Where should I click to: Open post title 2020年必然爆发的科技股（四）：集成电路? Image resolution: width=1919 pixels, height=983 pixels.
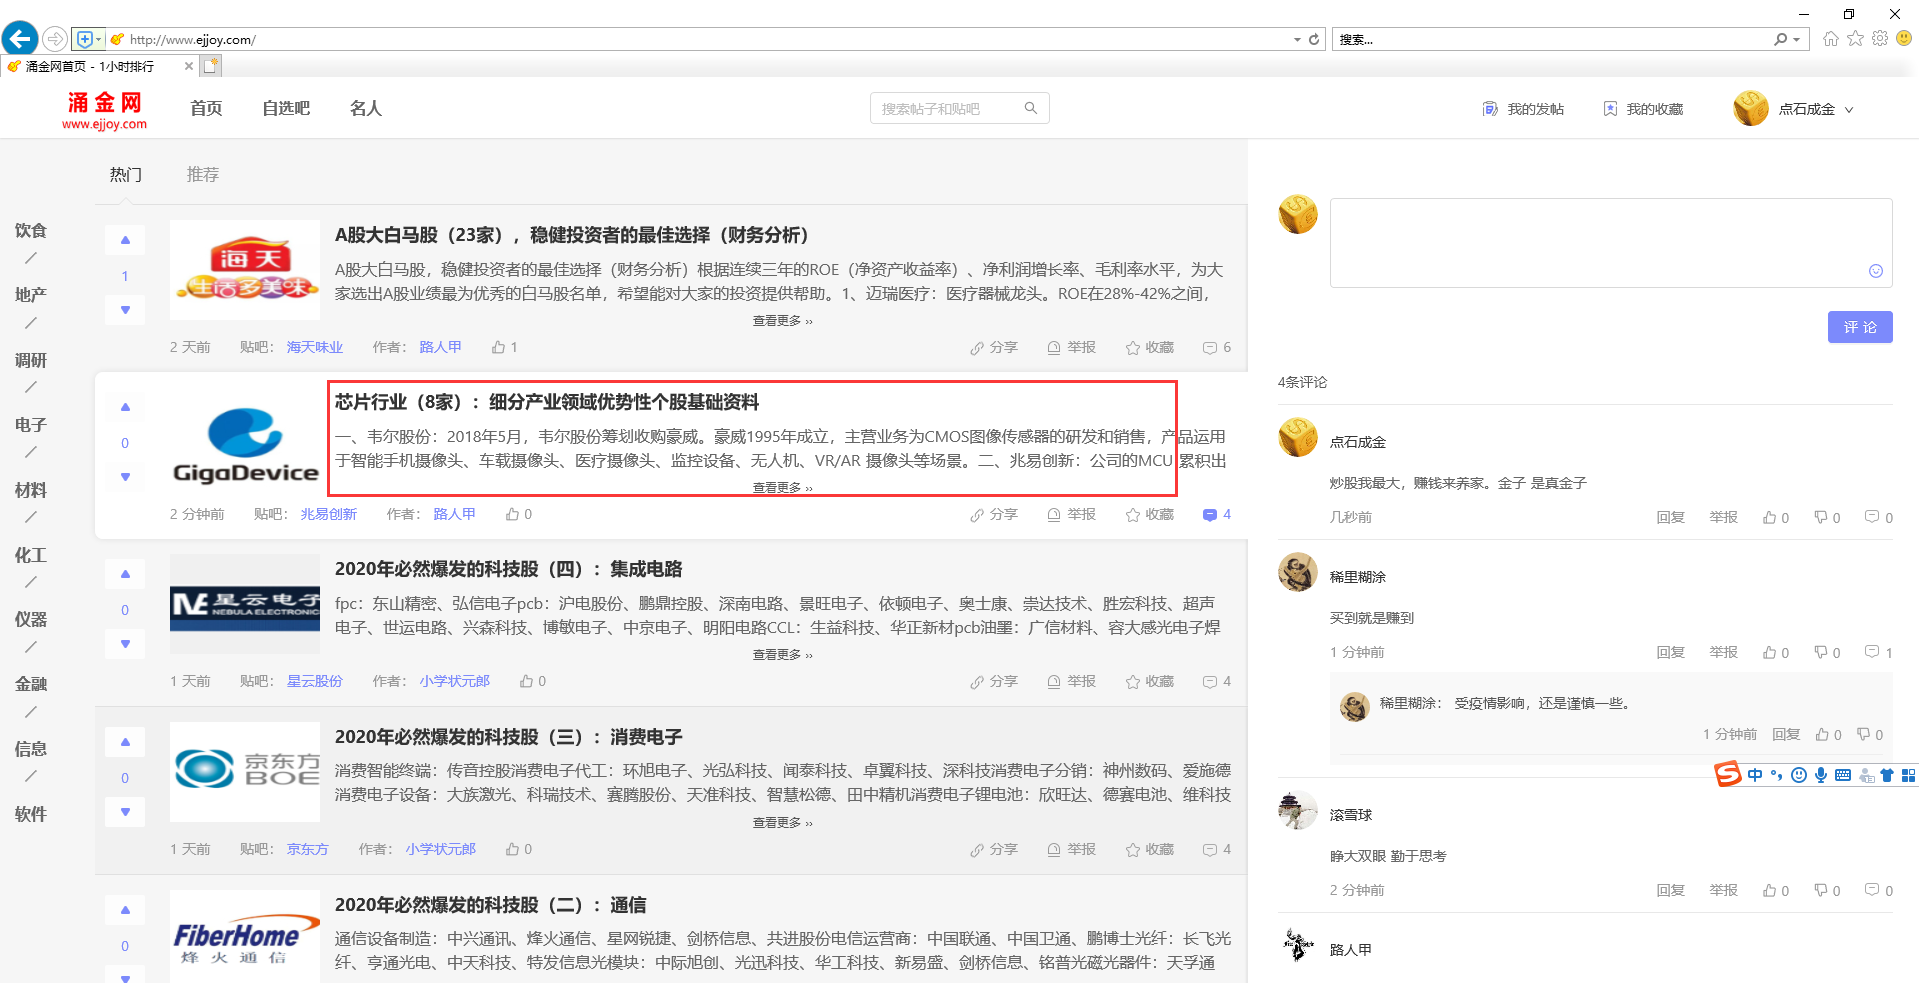(508, 569)
